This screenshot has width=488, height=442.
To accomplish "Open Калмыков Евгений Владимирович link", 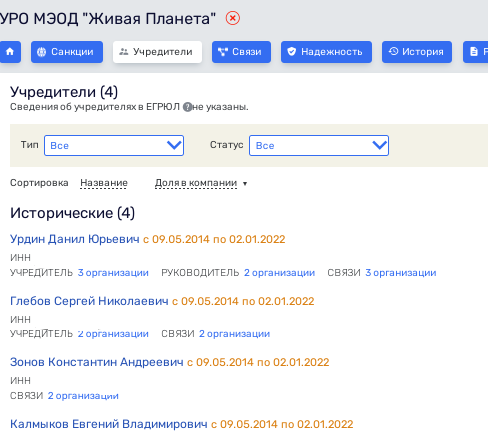I will click(109, 424).
